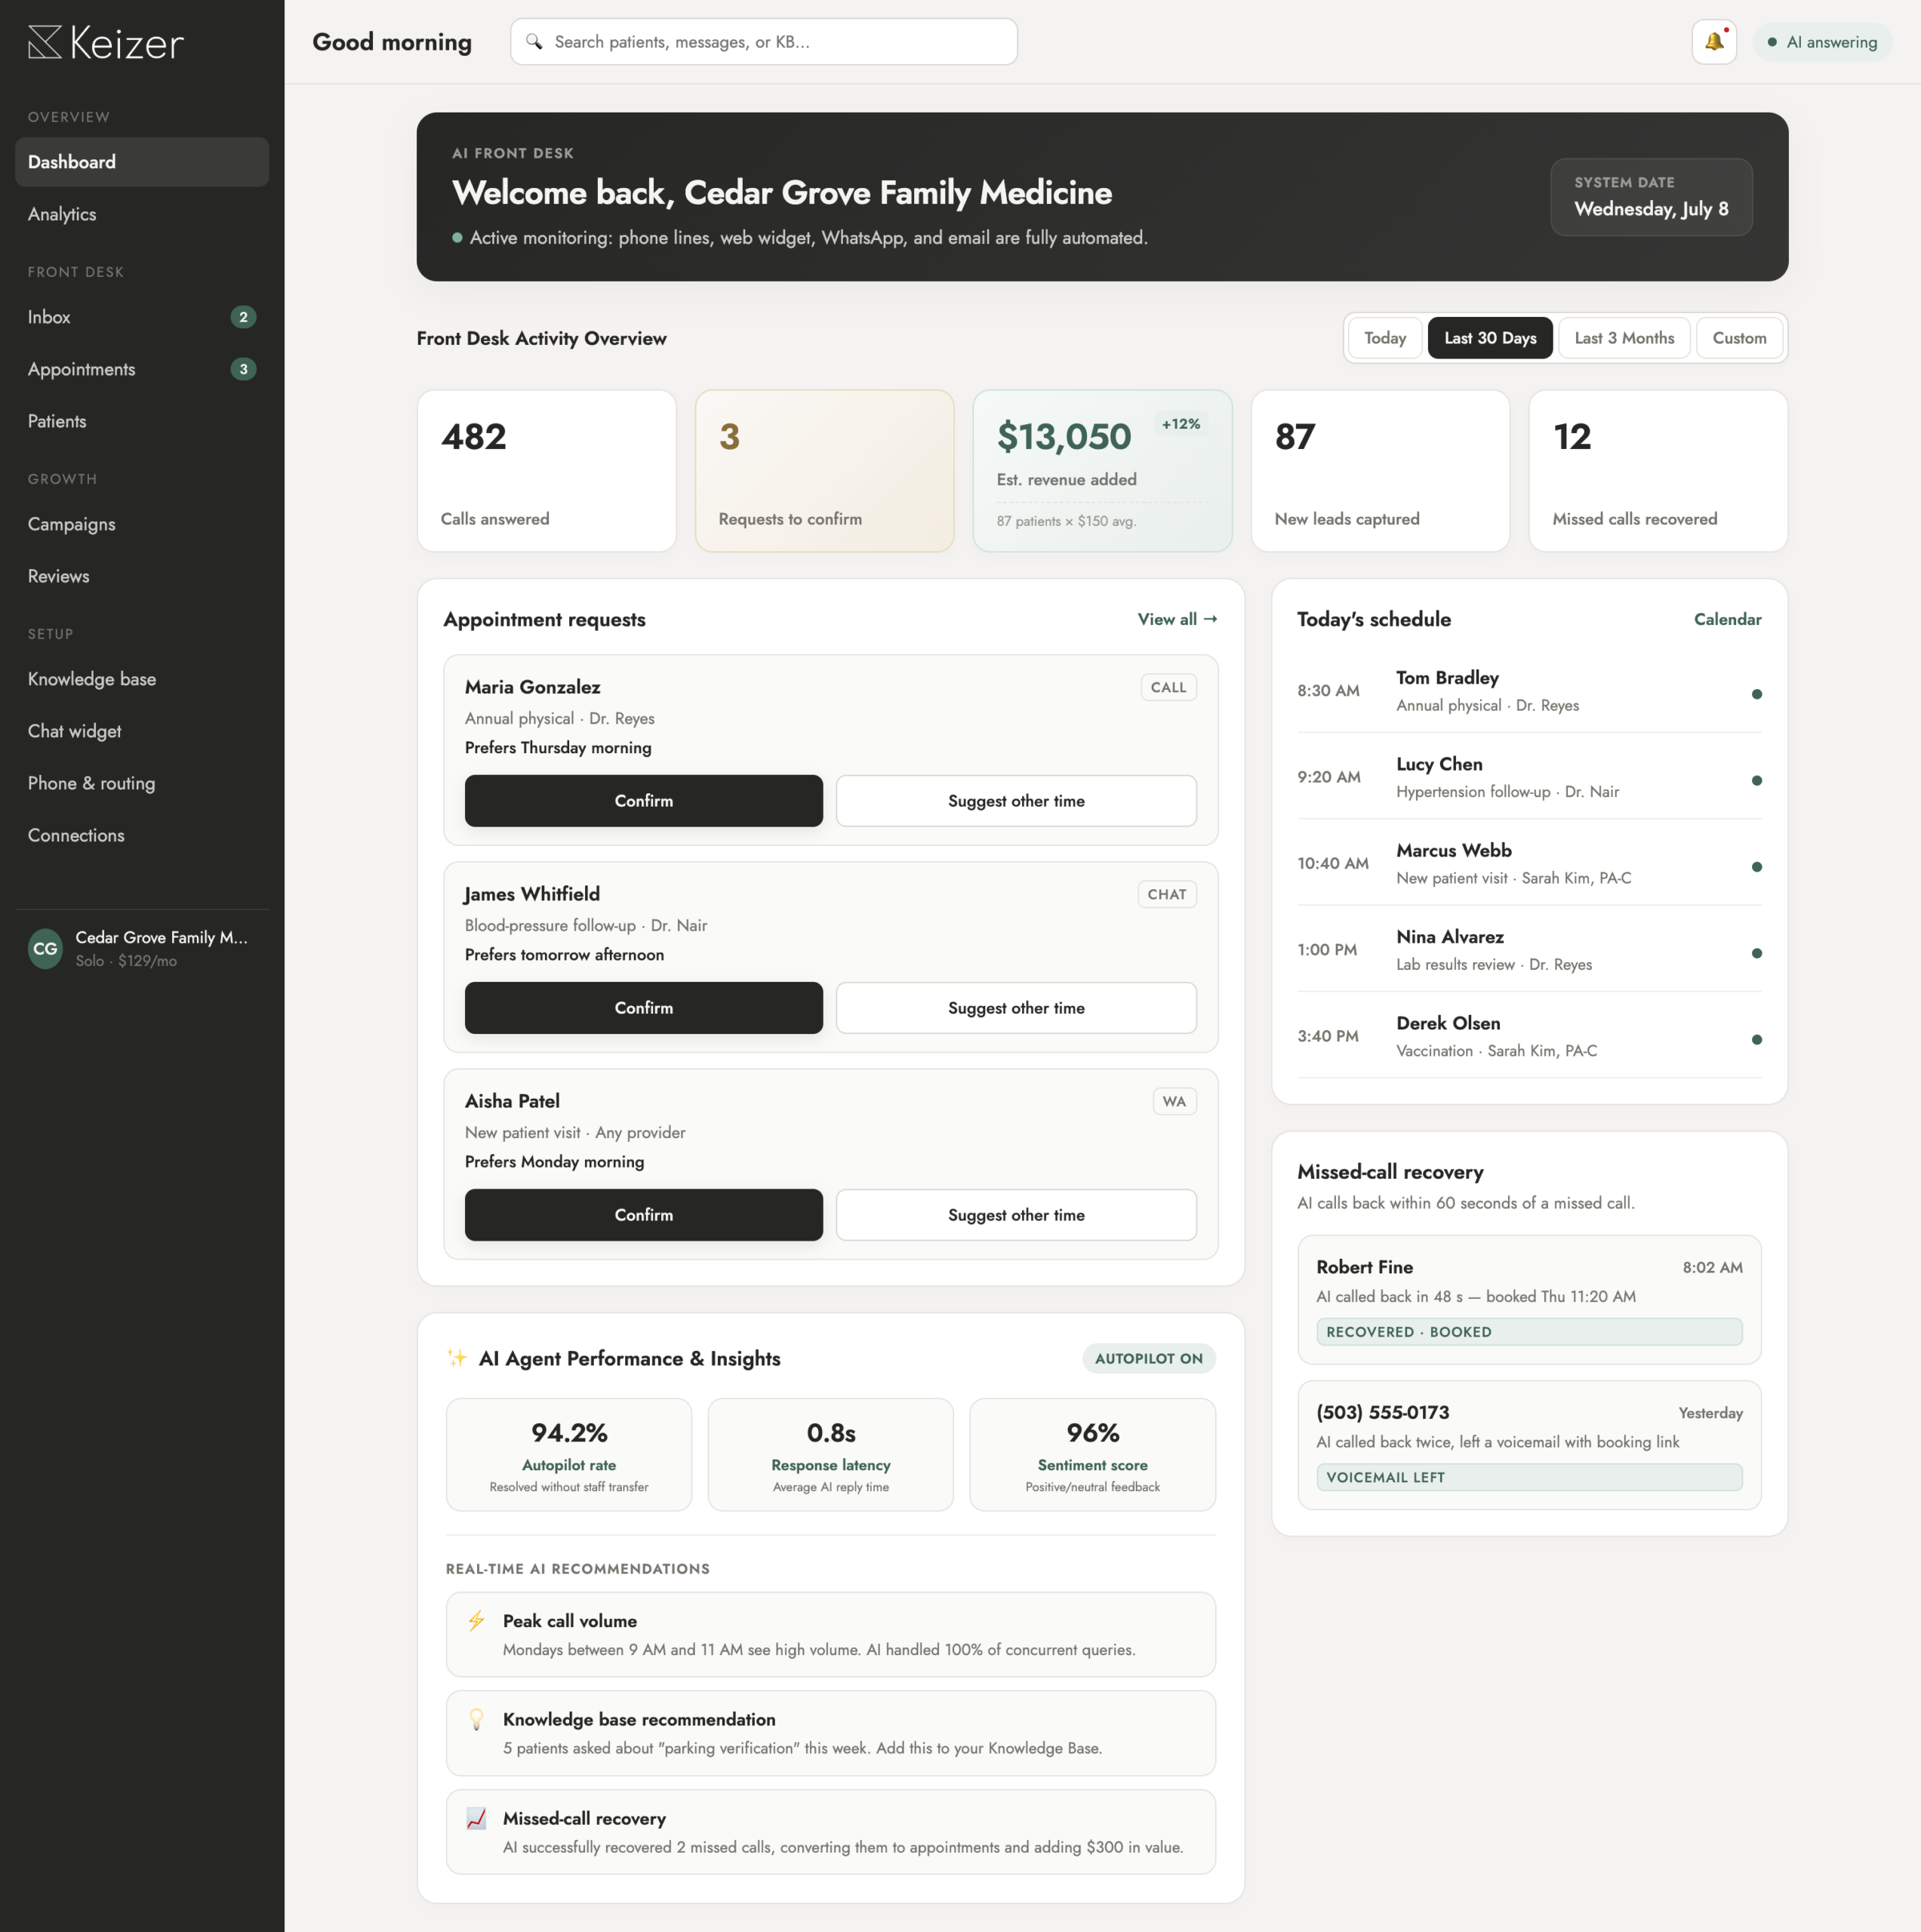Suggest other time for James Whitfield
This screenshot has height=1932, width=1921.
pyautogui.click(x=1016, y=1008)
